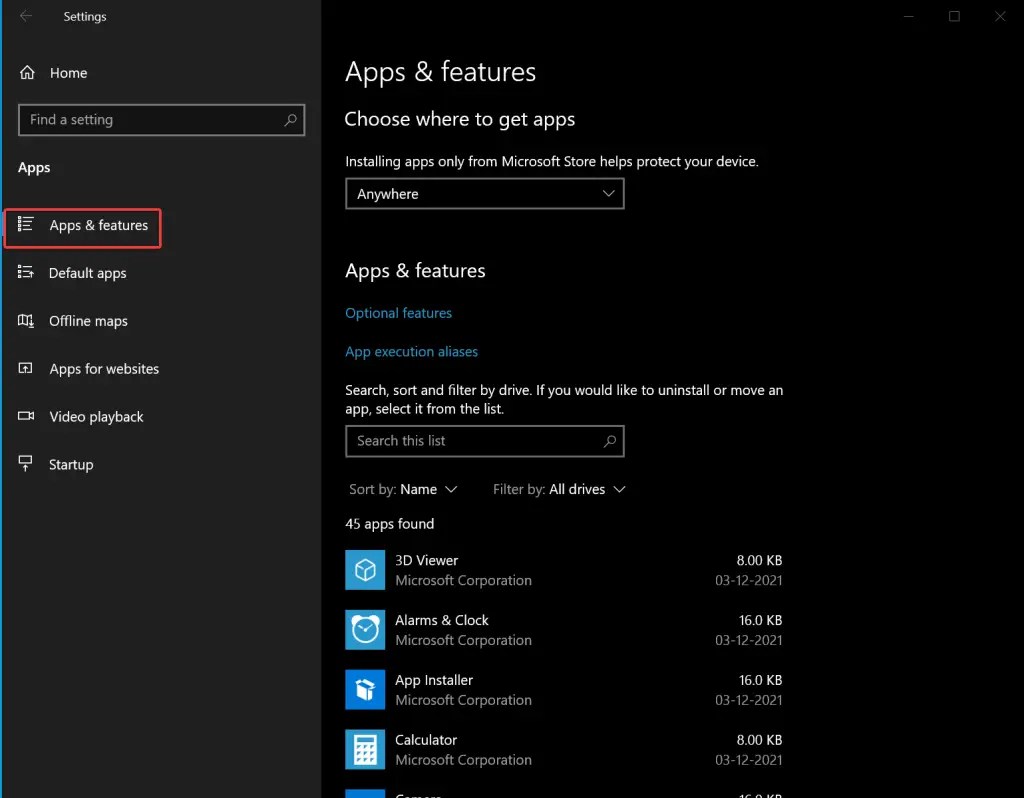The width and height of the screenshot is (1024, 798).
Task: Click the Alarms & Clock app icon
Action: 365,630
